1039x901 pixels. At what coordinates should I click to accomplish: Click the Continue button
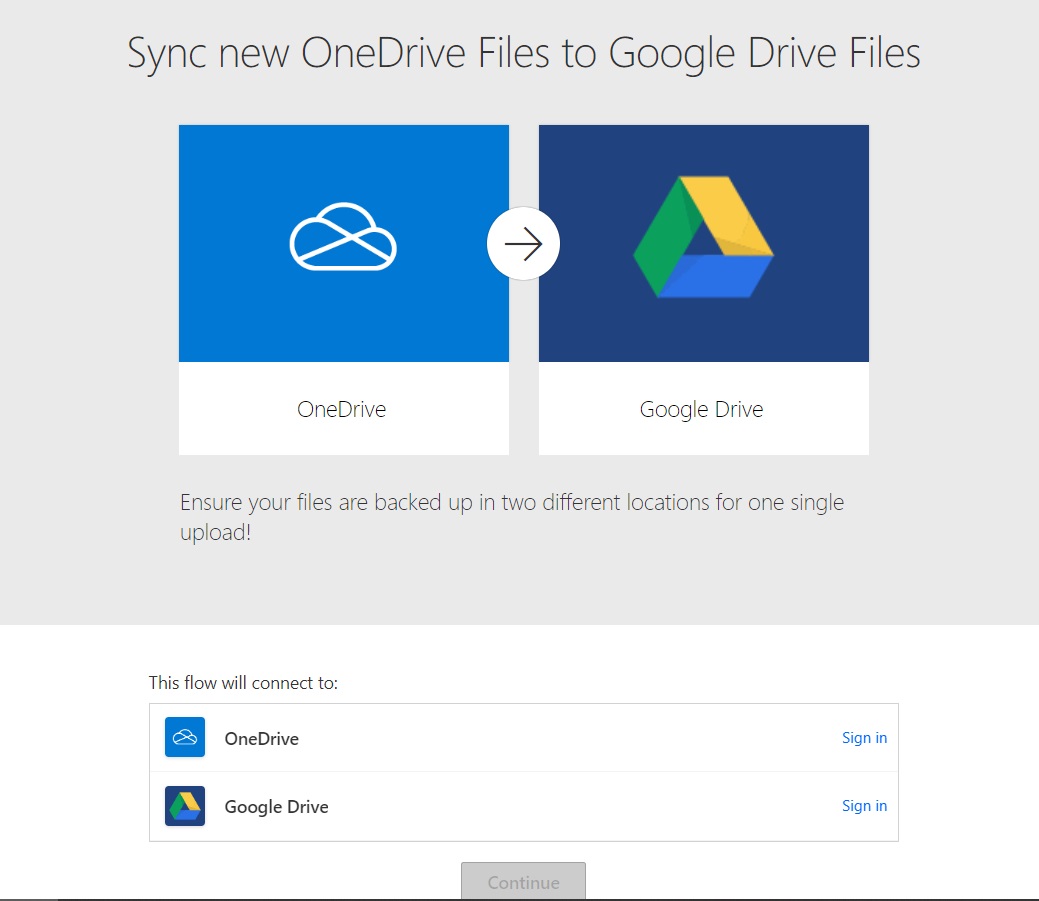tap(523, 881)
